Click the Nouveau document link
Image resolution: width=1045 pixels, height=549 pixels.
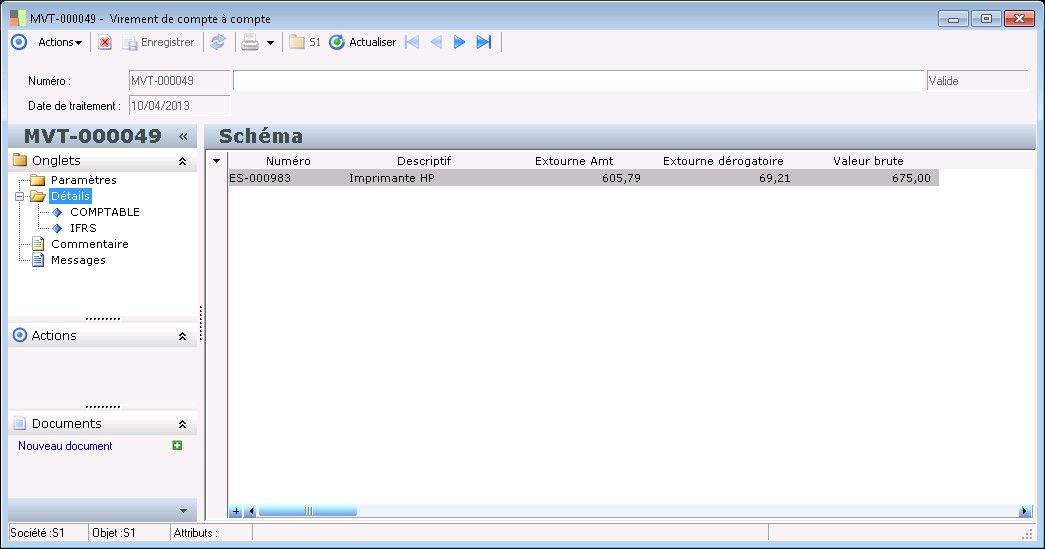(x=65, y=446)
